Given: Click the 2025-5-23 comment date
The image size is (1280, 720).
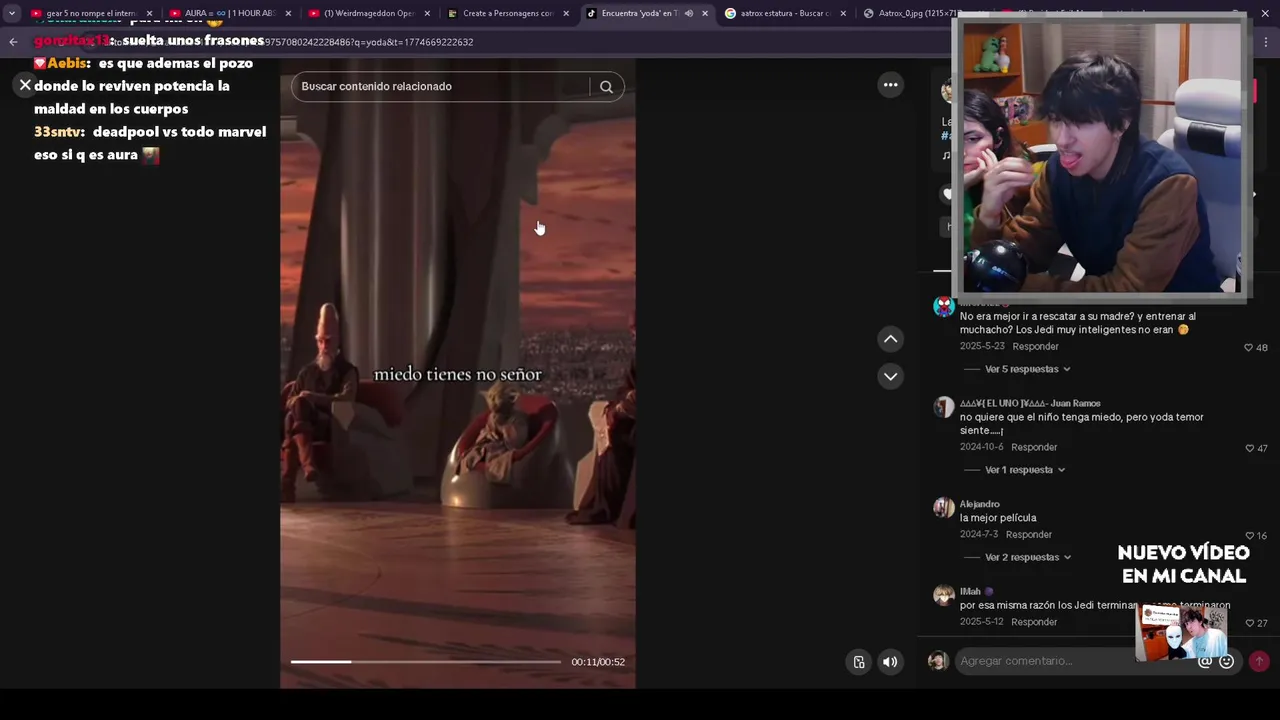Looking at the screenshot, I should click(x=982, y=346).
